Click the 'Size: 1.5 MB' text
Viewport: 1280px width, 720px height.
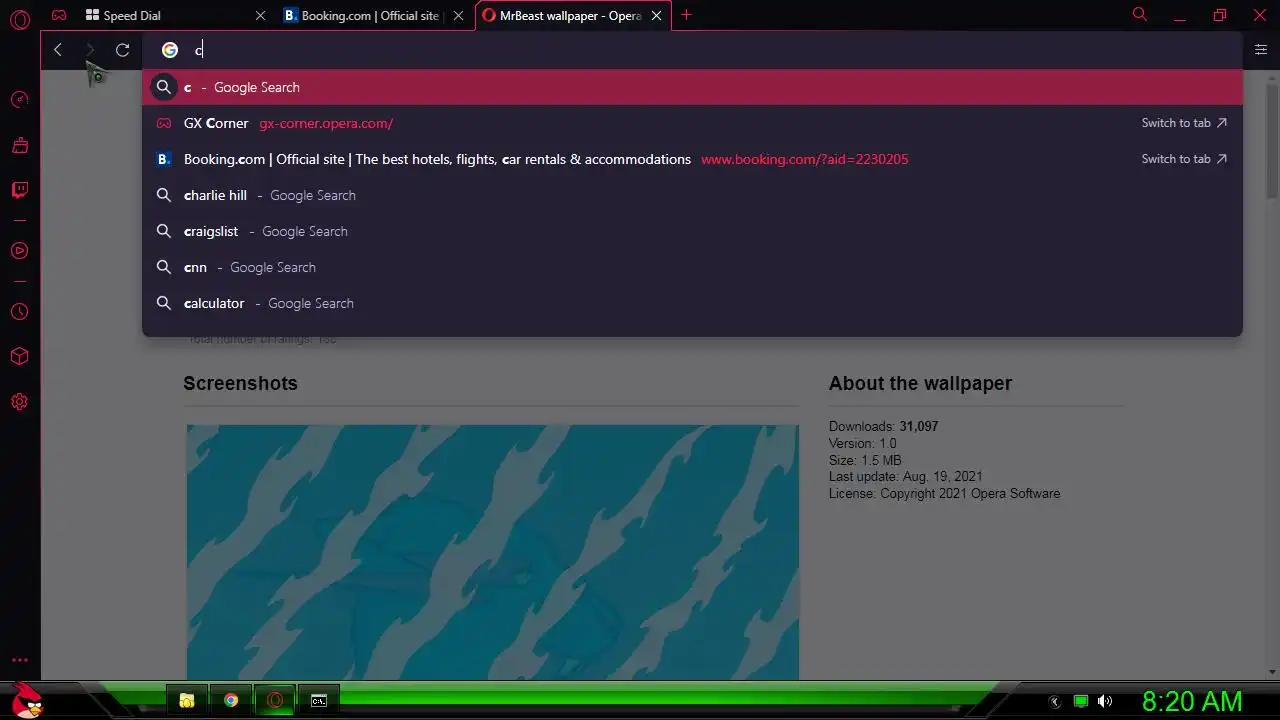point(865,460)
